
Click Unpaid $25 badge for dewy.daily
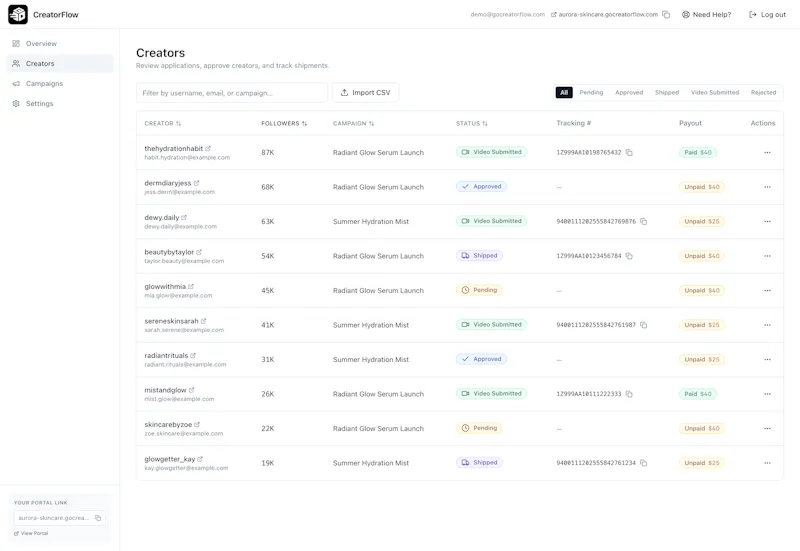[702, 221]
